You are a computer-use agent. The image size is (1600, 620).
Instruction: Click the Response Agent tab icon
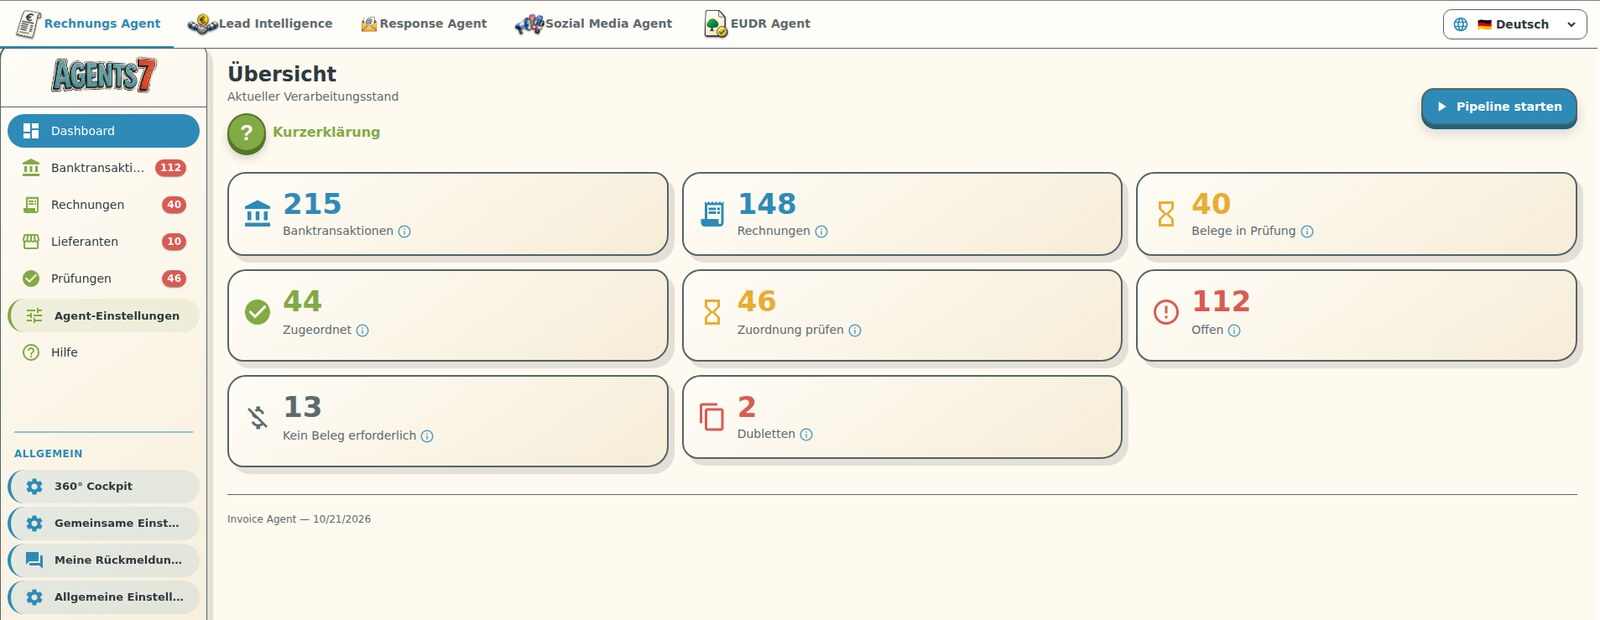coord(369,24)
